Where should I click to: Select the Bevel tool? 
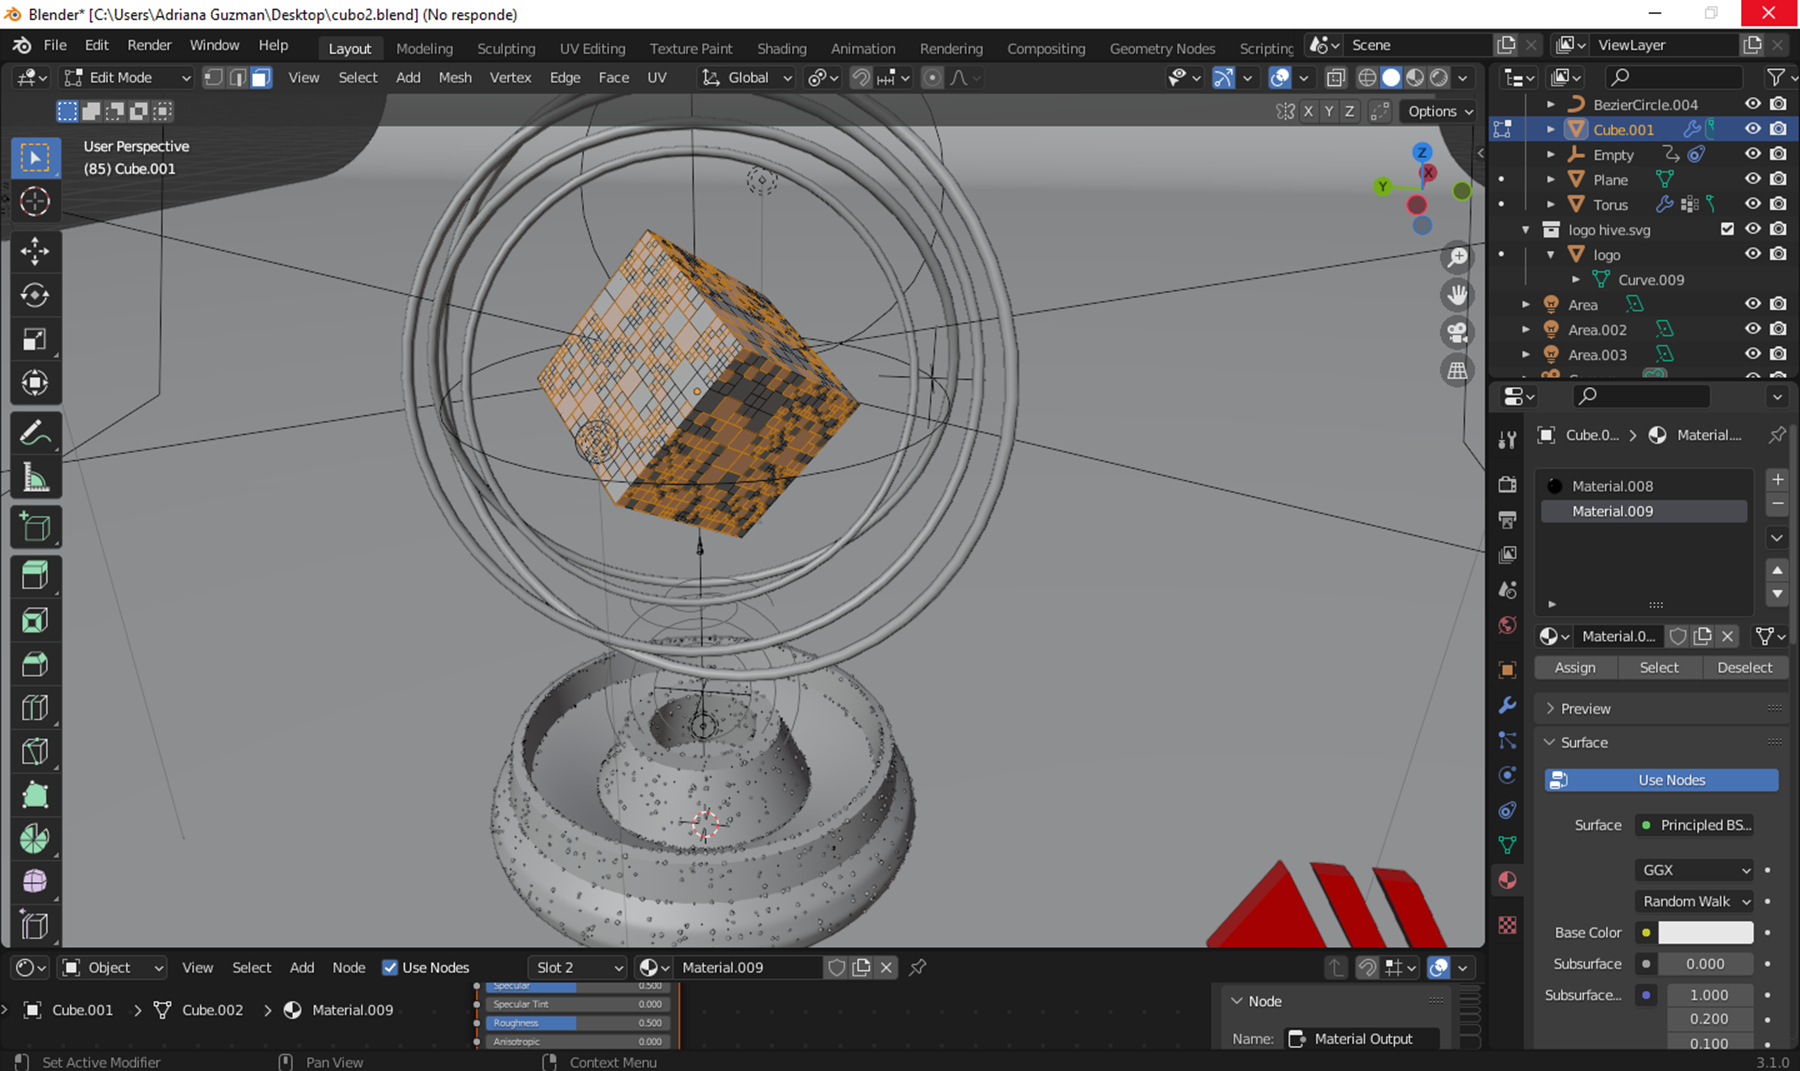pyautogui.click(x=35, y=664)
